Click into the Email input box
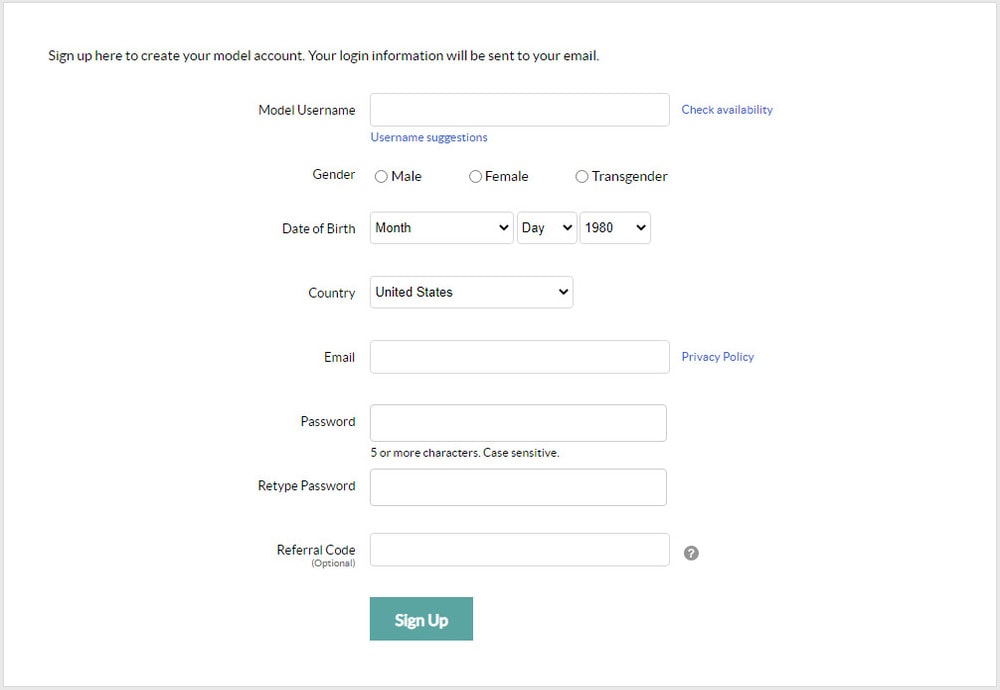 pos(519,357)
